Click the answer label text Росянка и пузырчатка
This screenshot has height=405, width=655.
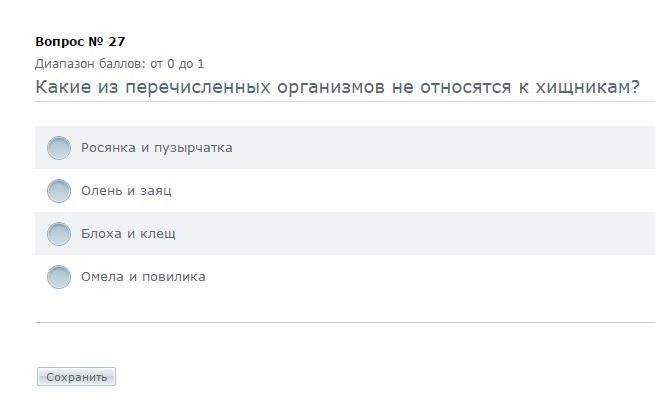pos(156,148)
